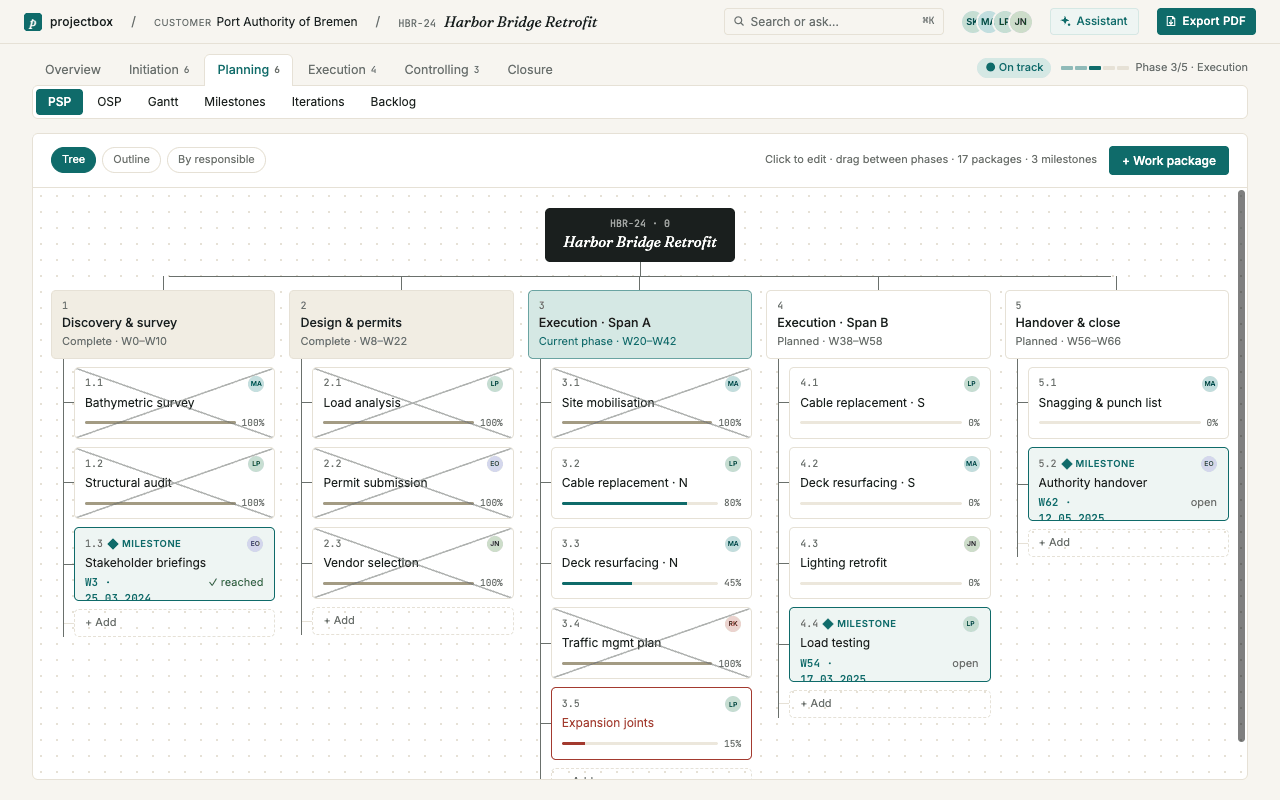Click the milestone diamond on Authority handover

pos(1067,464)
